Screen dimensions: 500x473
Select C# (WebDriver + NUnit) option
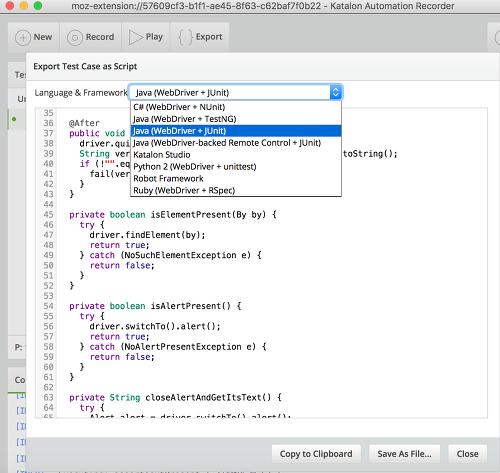236,107
